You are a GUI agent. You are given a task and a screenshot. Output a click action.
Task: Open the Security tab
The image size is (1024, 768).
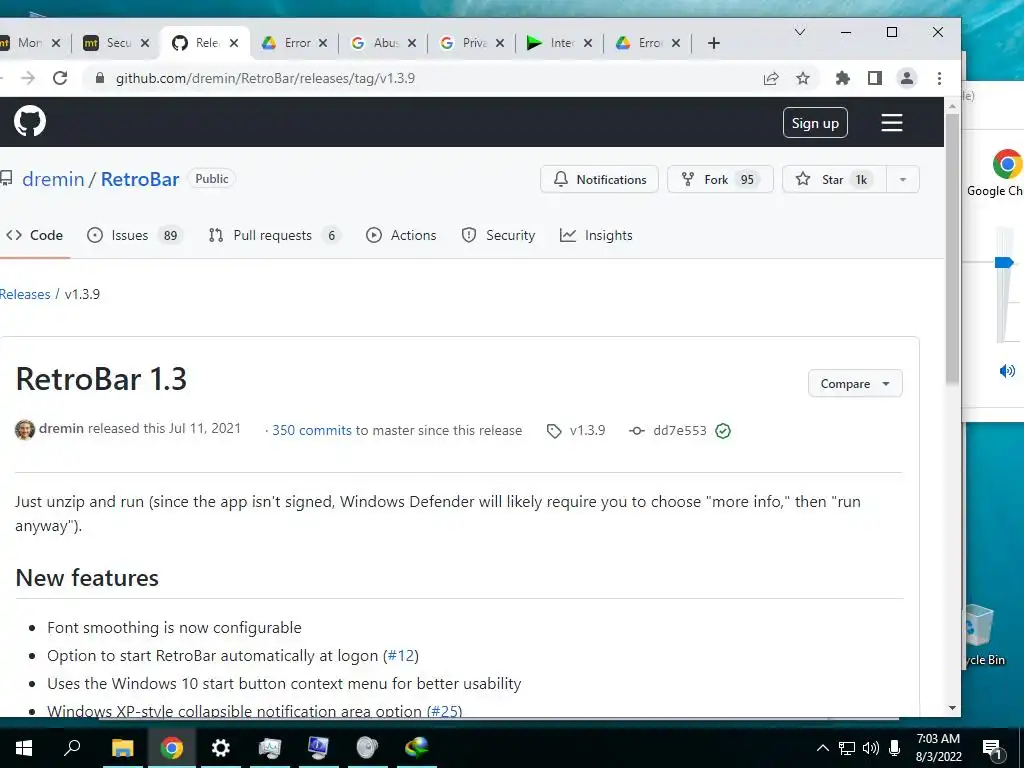coord(498,235)
